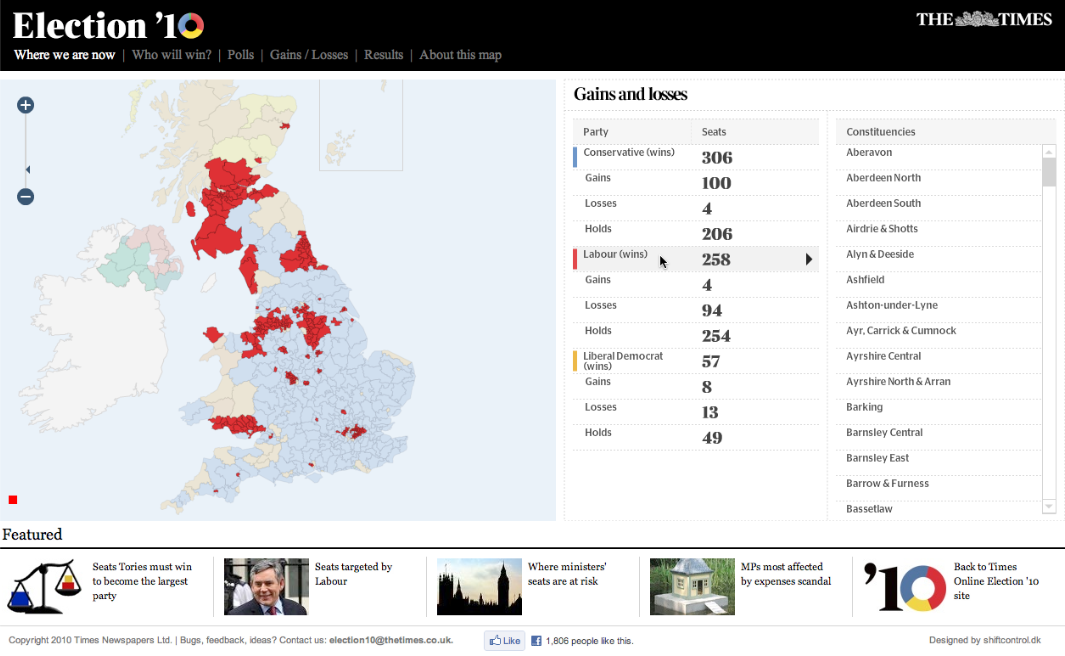Click the constituency list scroll down arrow
Screen dimensions: 1065x656
coord(1049,507)
